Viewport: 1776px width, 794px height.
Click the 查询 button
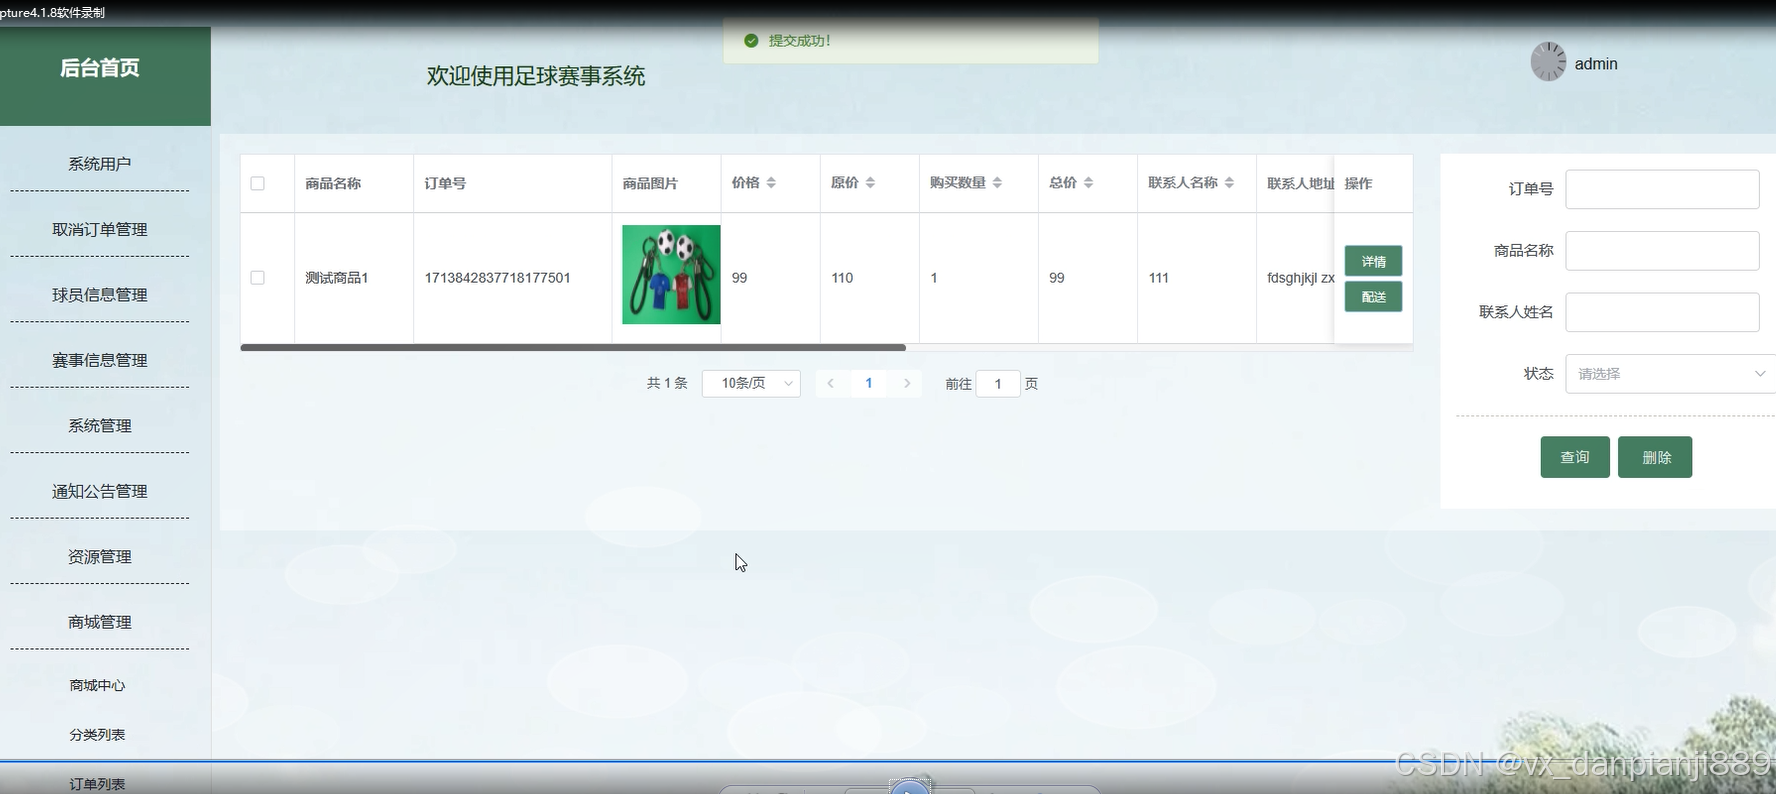coord(1575,457)
